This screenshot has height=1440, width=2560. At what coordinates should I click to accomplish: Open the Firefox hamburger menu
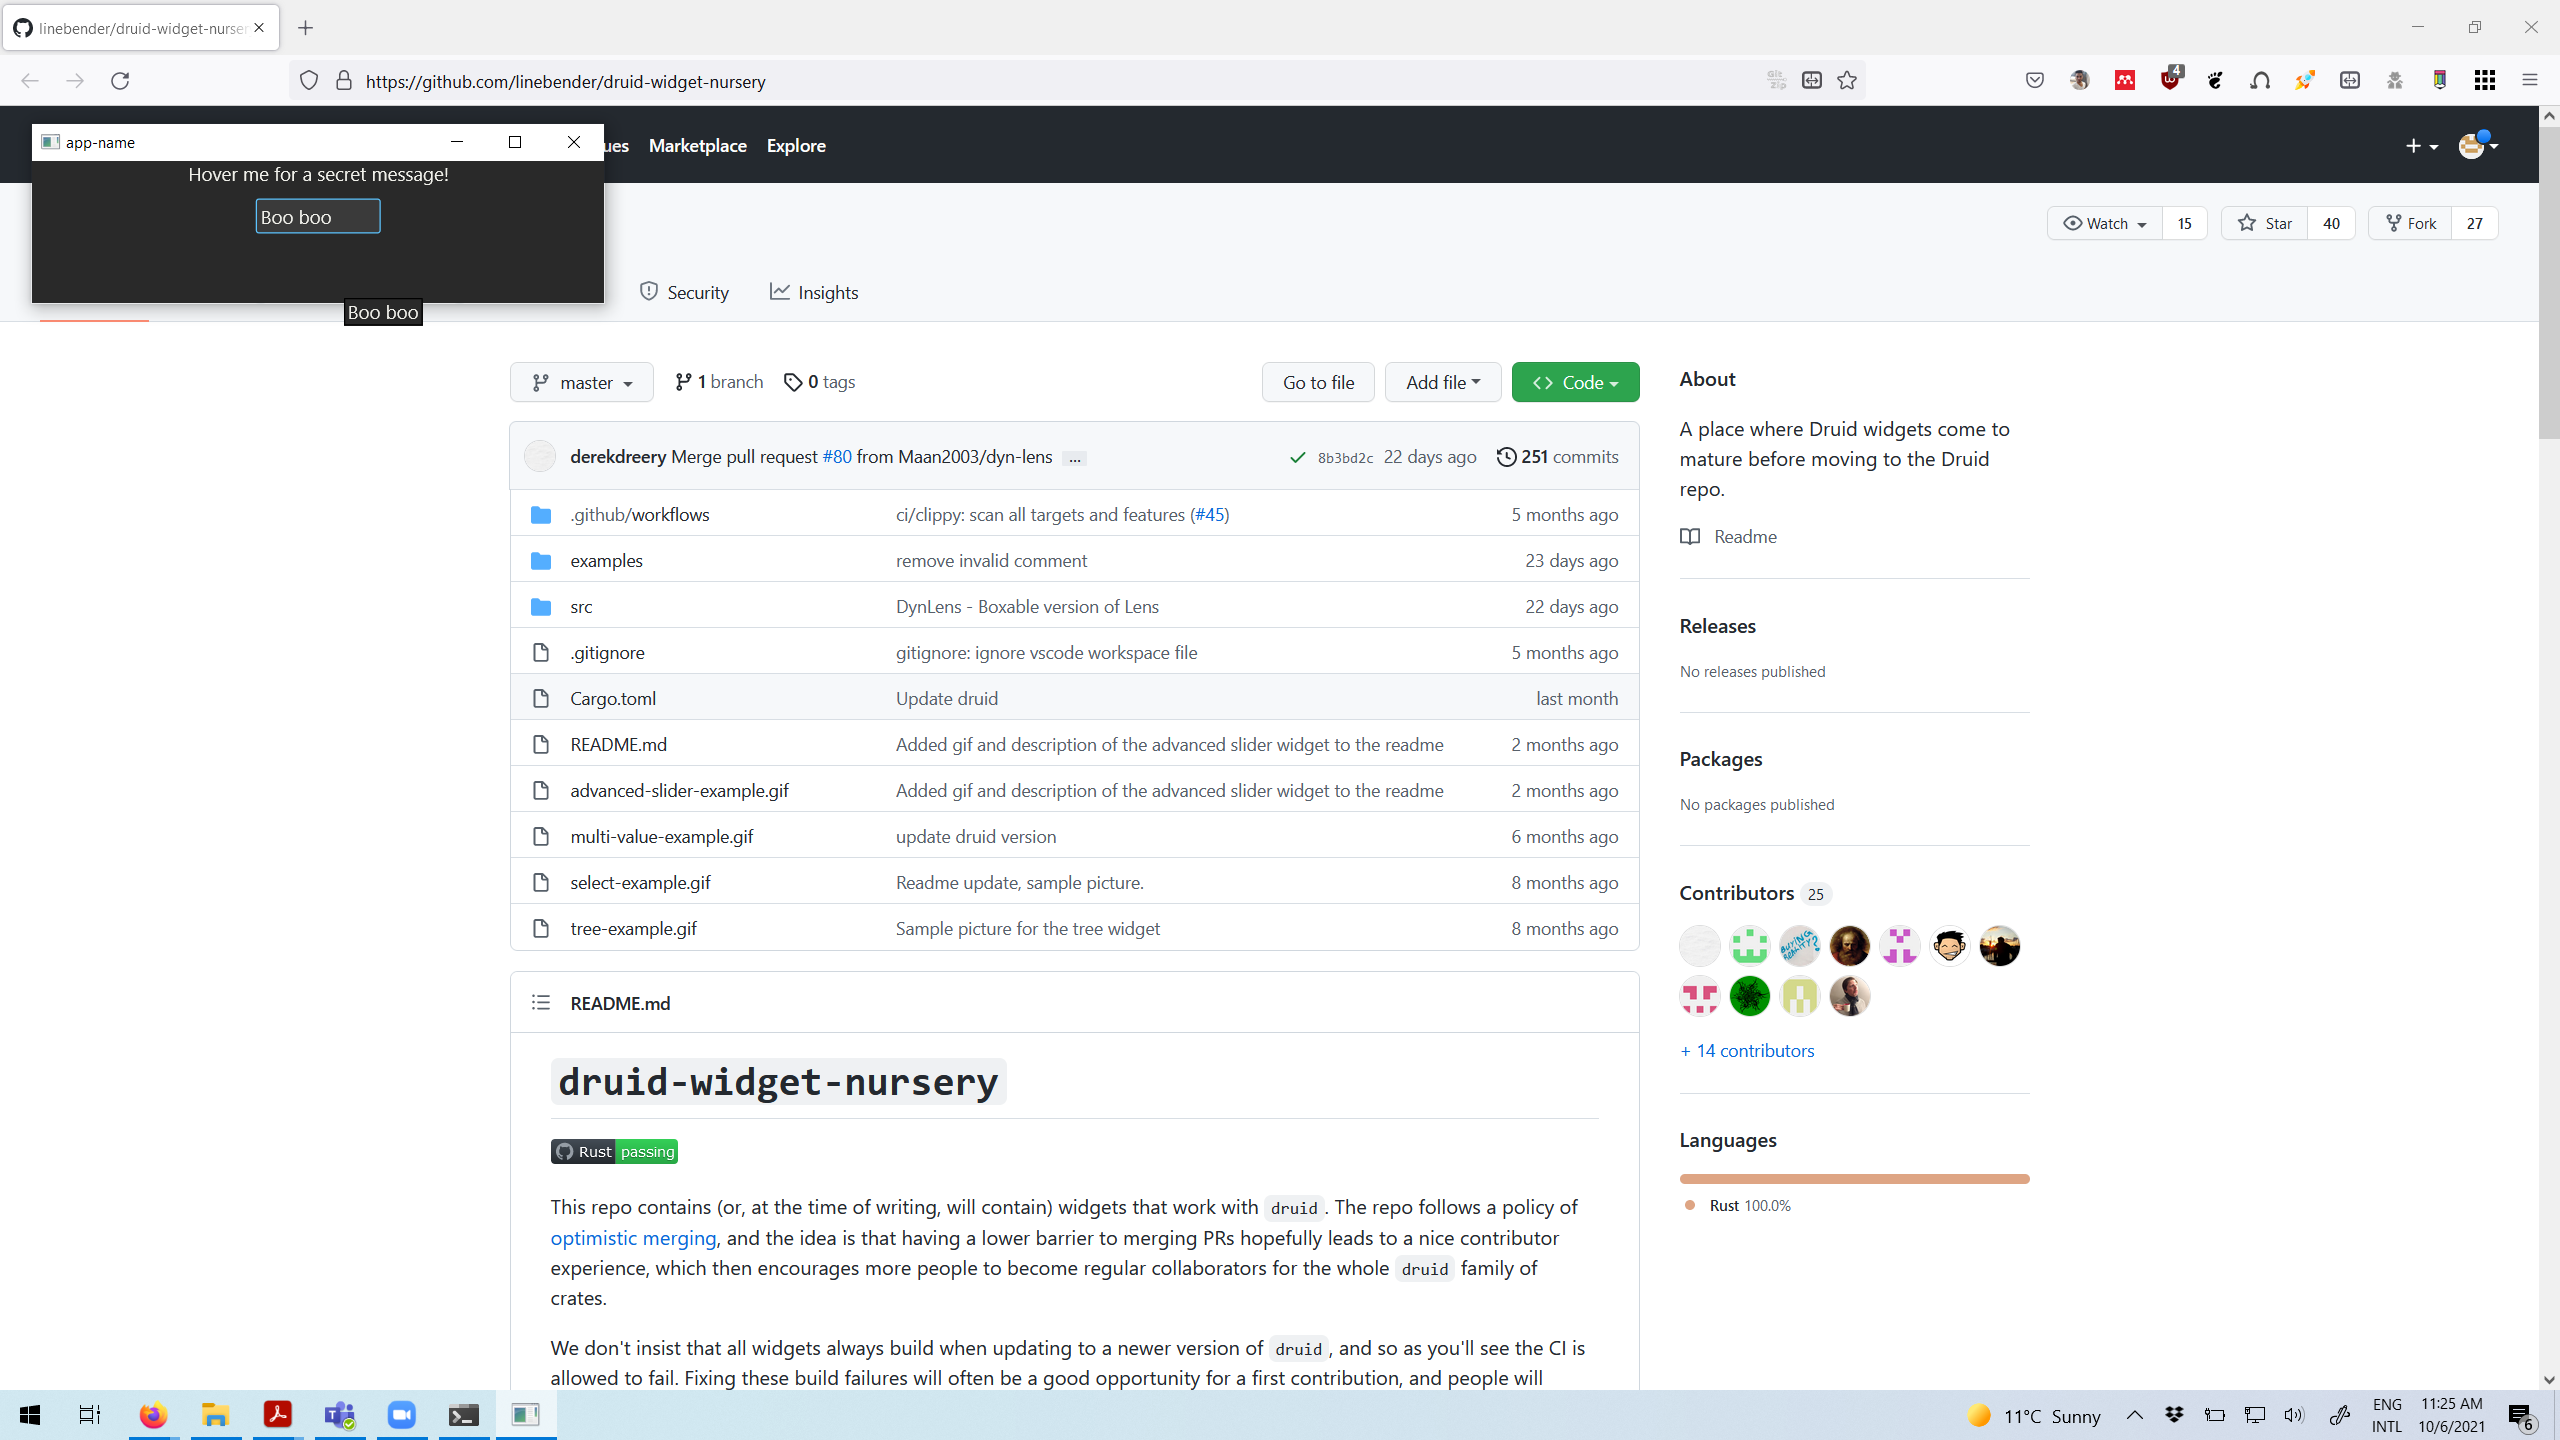2530,80
